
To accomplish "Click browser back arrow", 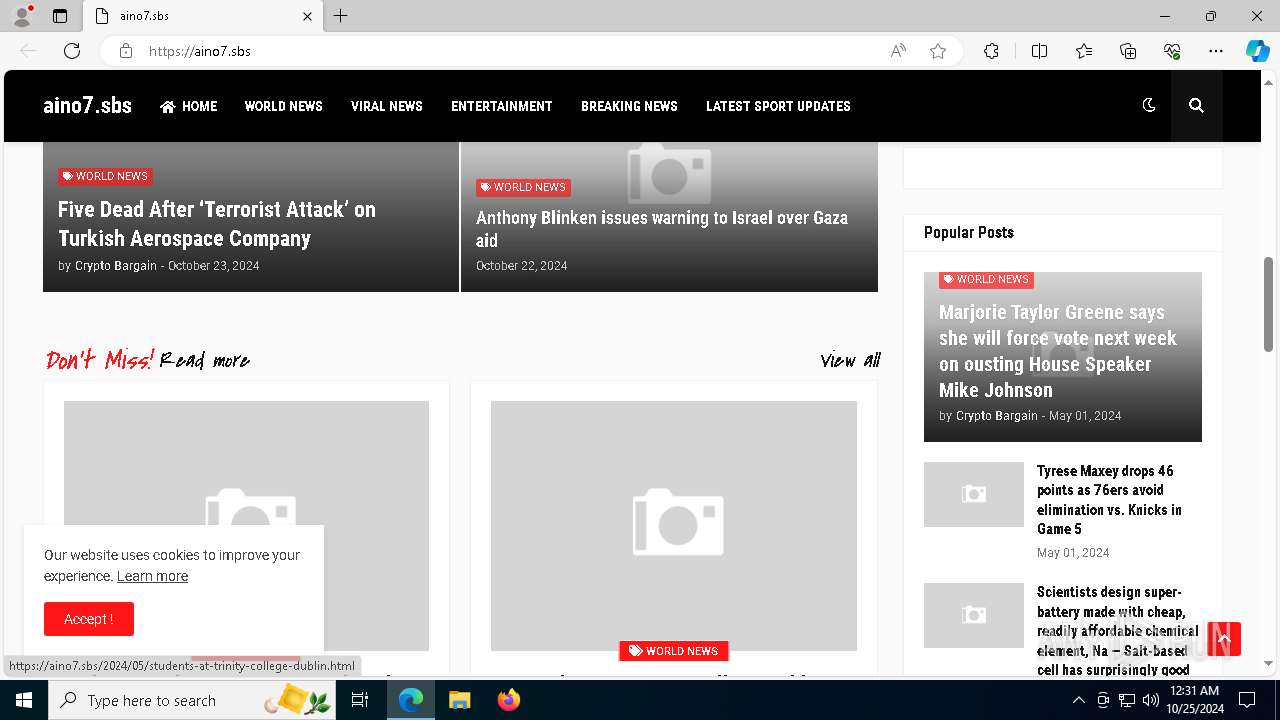I will click(28, 51).
